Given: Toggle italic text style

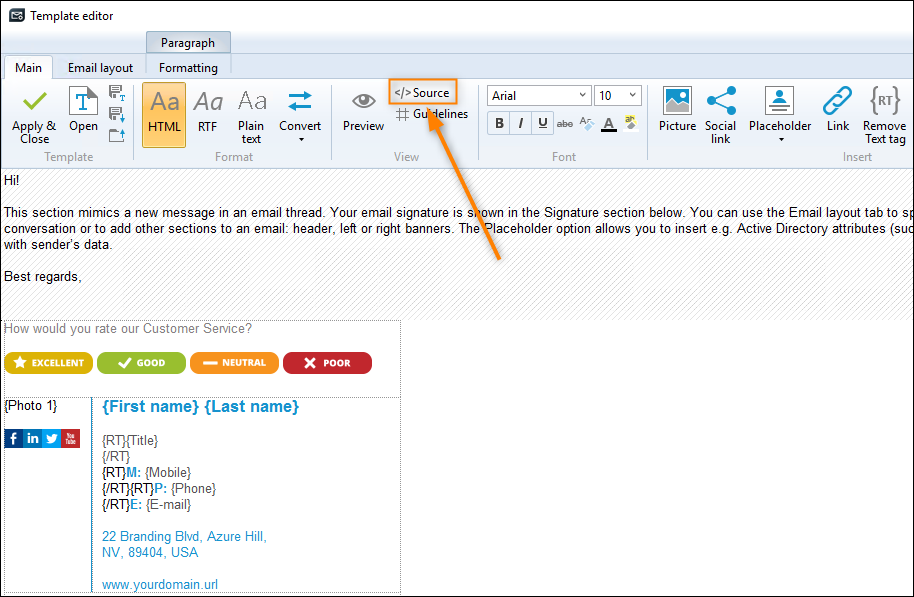Looking at the screenshot, I should coord(520,122).
